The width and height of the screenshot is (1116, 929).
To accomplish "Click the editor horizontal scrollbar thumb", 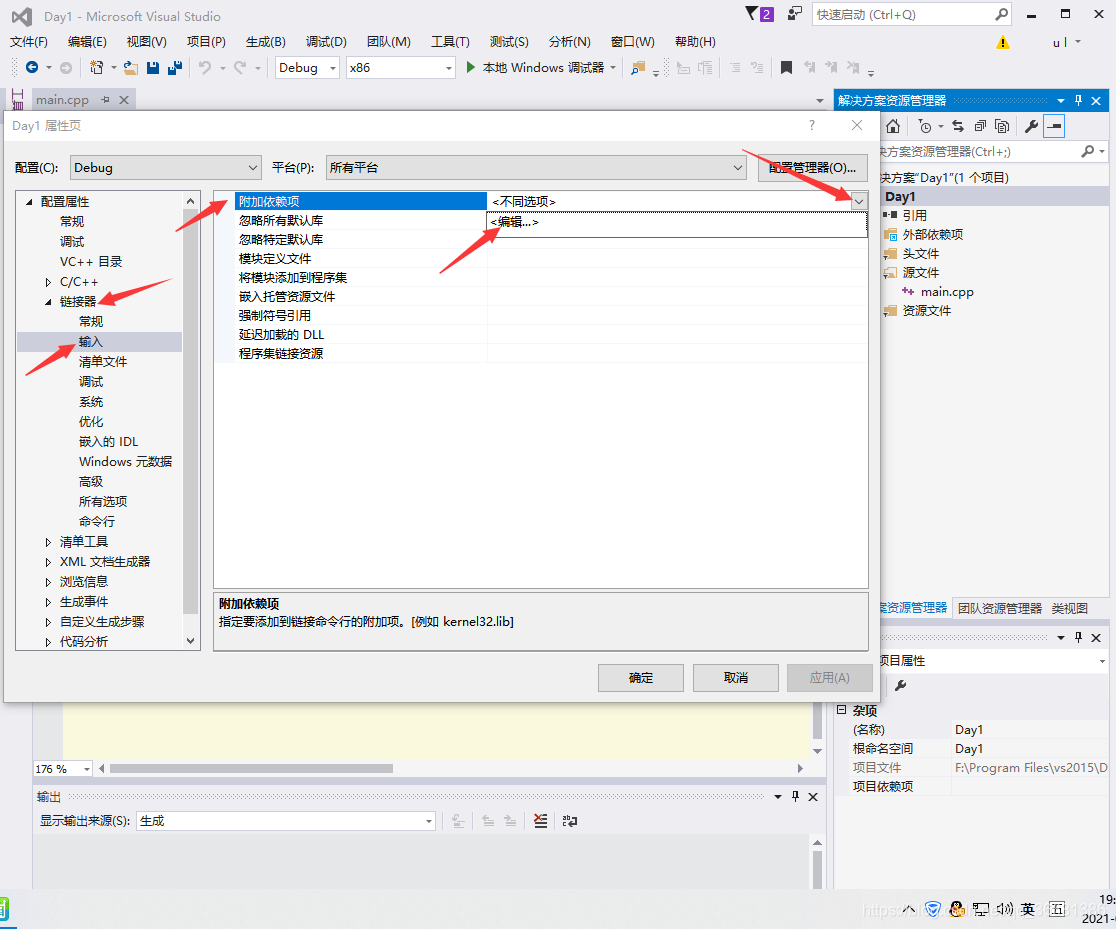I will pos(251,769).
